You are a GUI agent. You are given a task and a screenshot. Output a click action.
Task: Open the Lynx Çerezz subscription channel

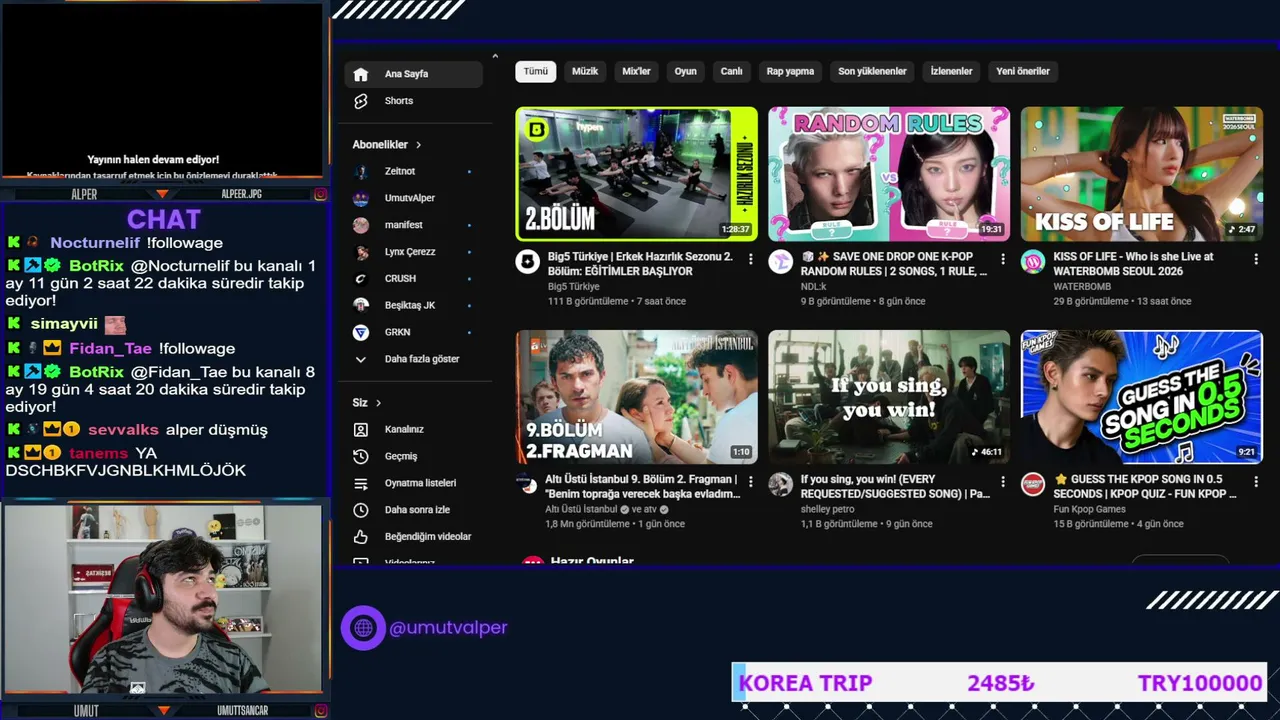click(x=414, y=252)
